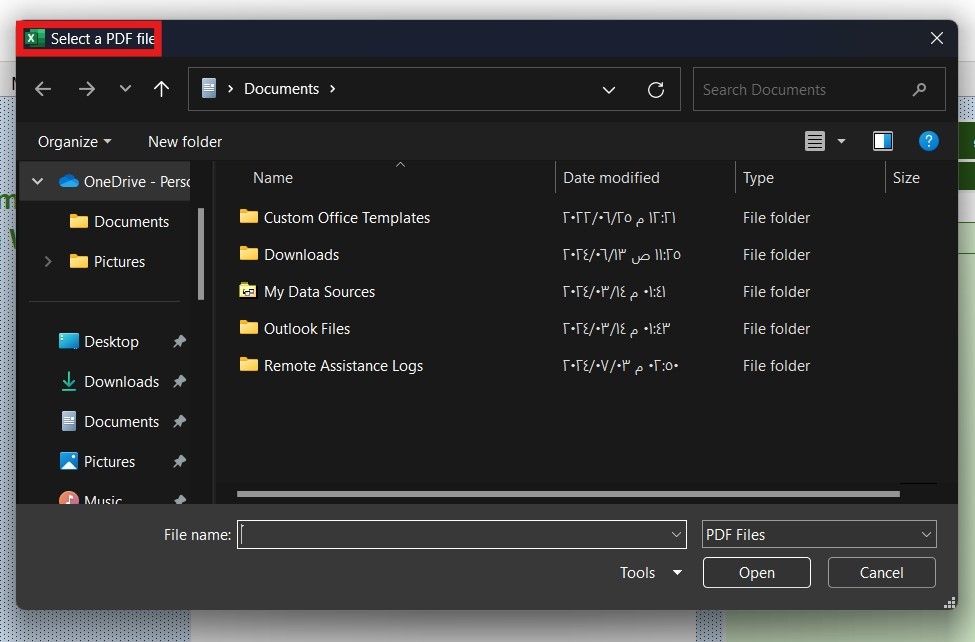The image size is (975, 642).
Task: Click the New folder button
Action: tap(185, 142)
